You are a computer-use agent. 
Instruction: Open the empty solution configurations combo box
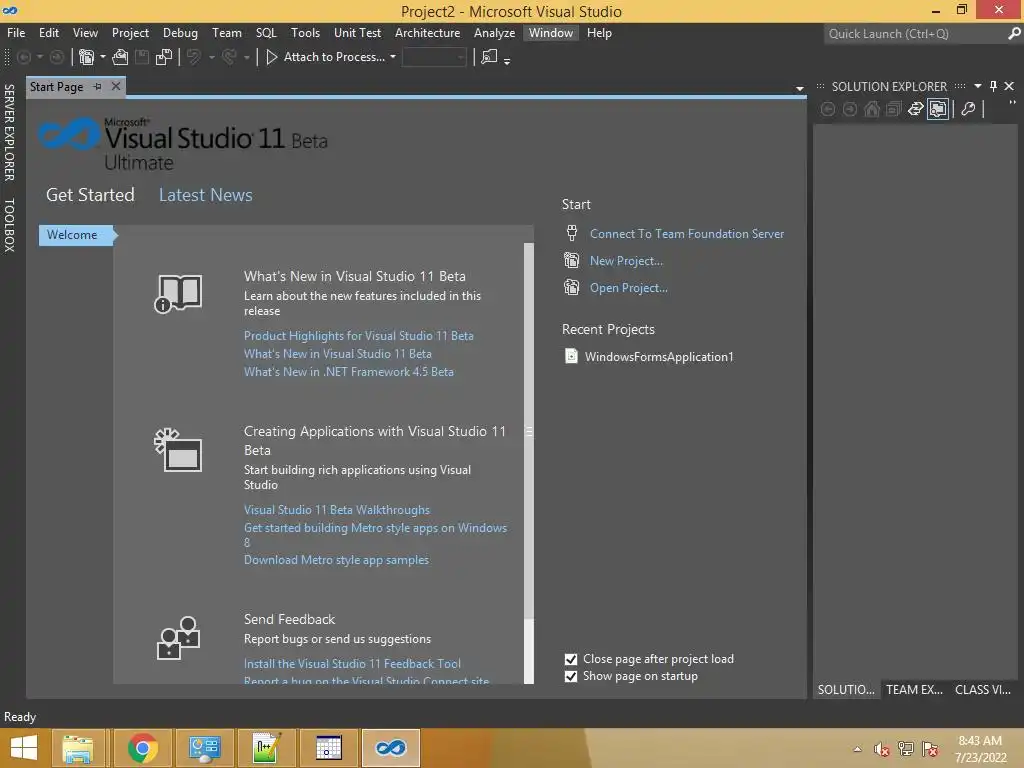[434, 57]
